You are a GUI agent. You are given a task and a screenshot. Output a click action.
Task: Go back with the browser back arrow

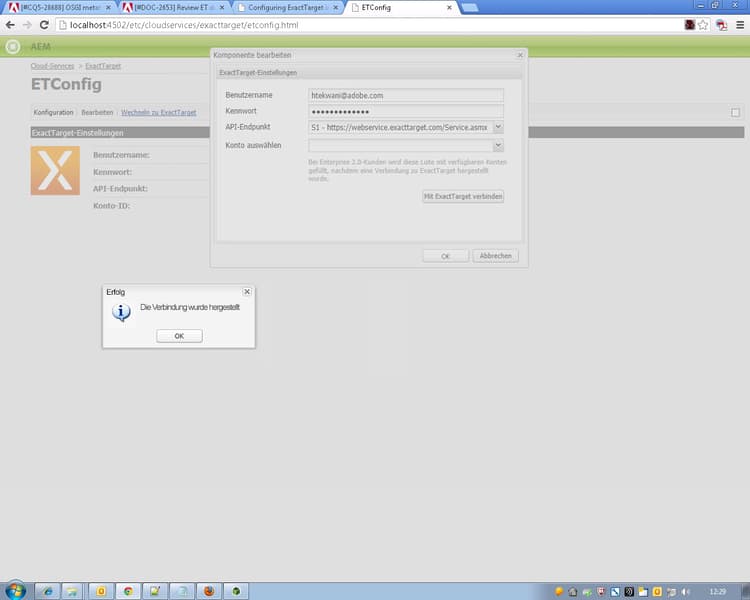tap(10, 25)
